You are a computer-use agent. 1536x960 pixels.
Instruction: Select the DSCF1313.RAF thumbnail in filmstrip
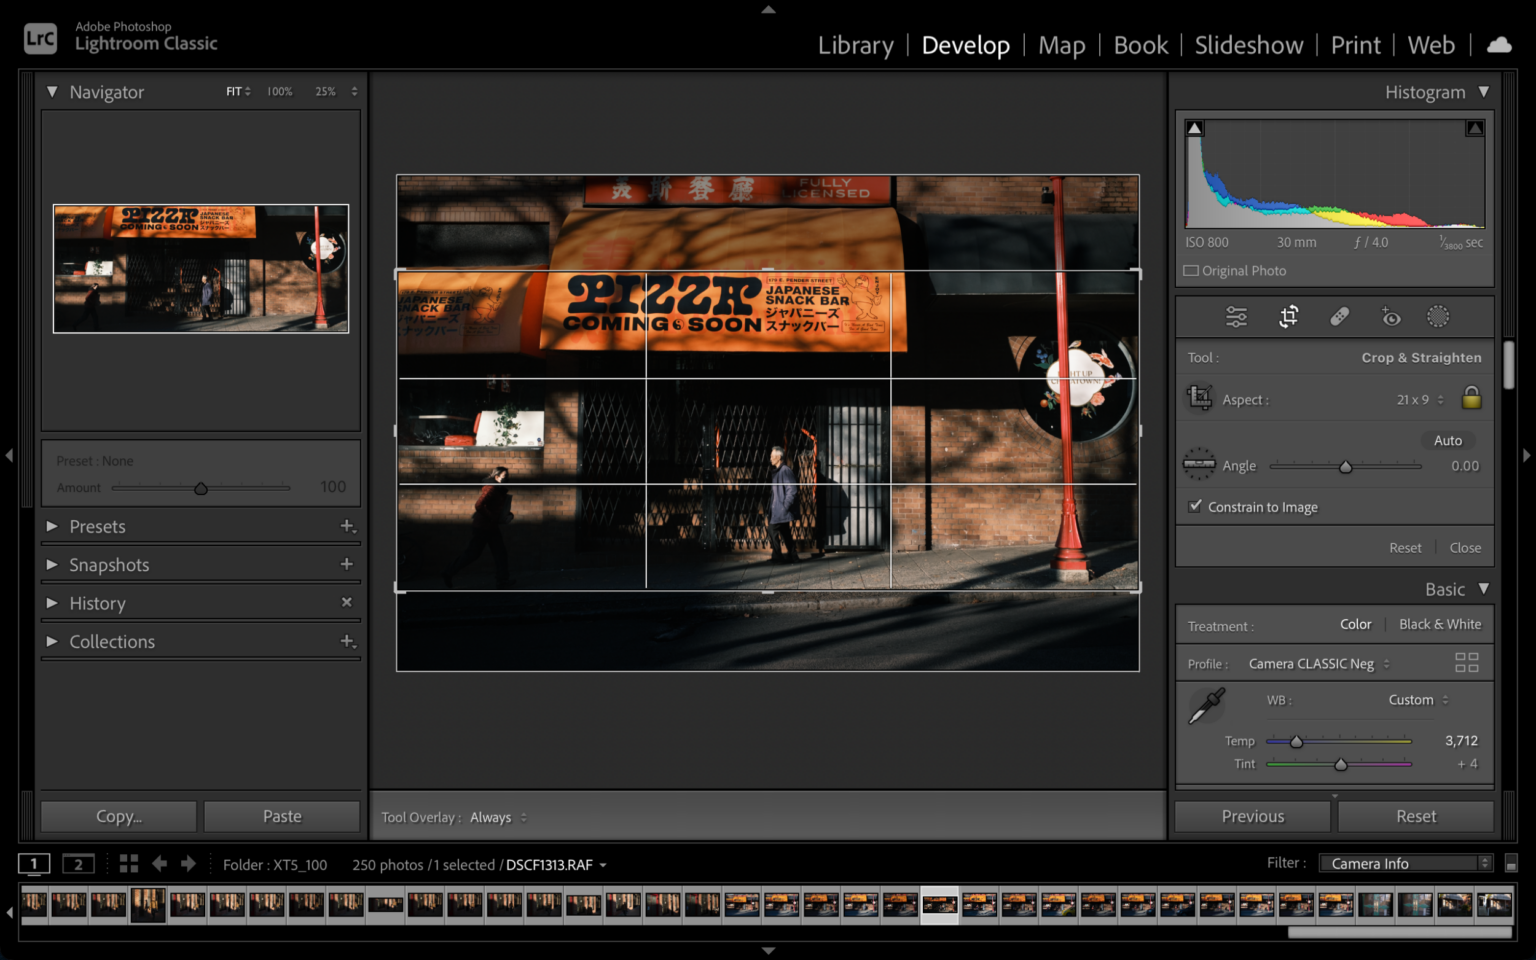click(x=938, y=903)
